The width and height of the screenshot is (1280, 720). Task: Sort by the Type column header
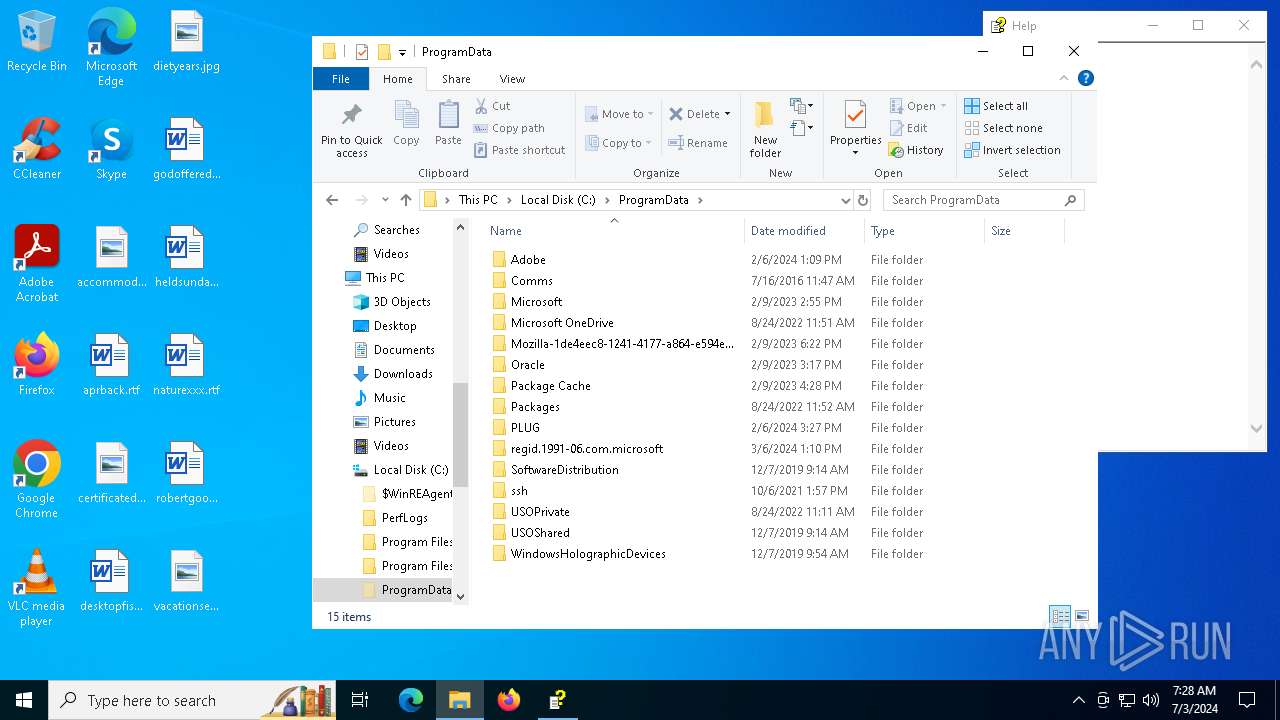pos(924,231)
